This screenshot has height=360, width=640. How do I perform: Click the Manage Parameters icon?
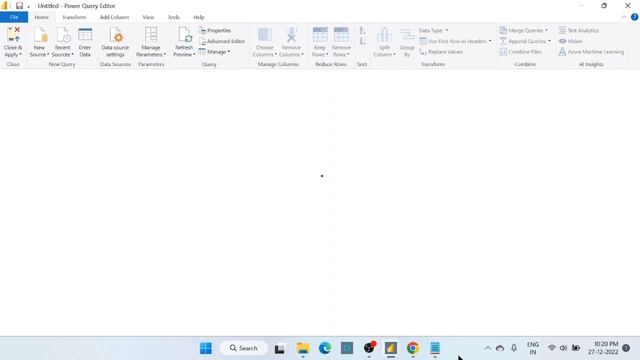(151, 35)
